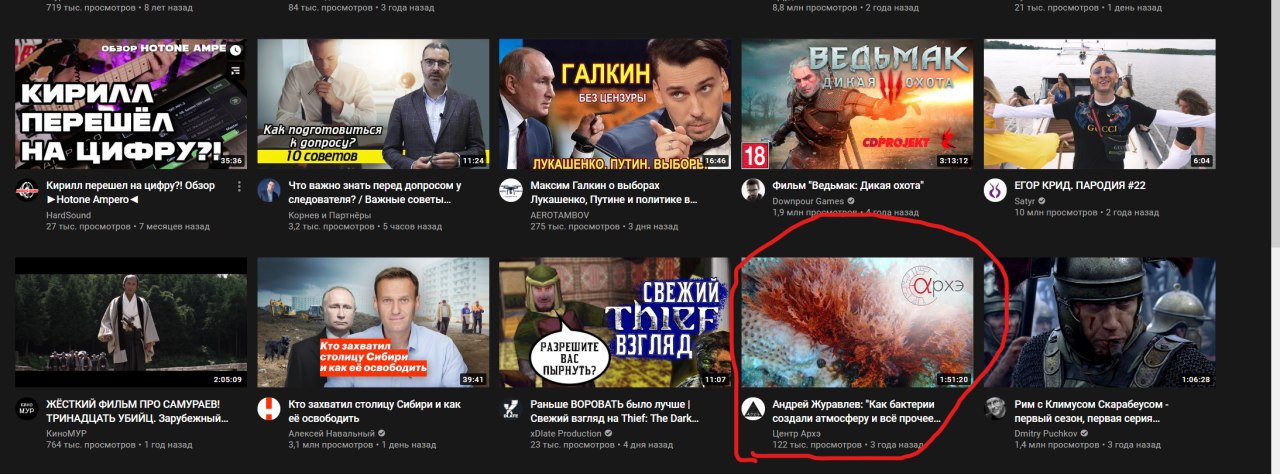The image size is (1280, 474).
Task: Open the Roman soldier helmet thumbnail
Action: [x=1100, y=322]
